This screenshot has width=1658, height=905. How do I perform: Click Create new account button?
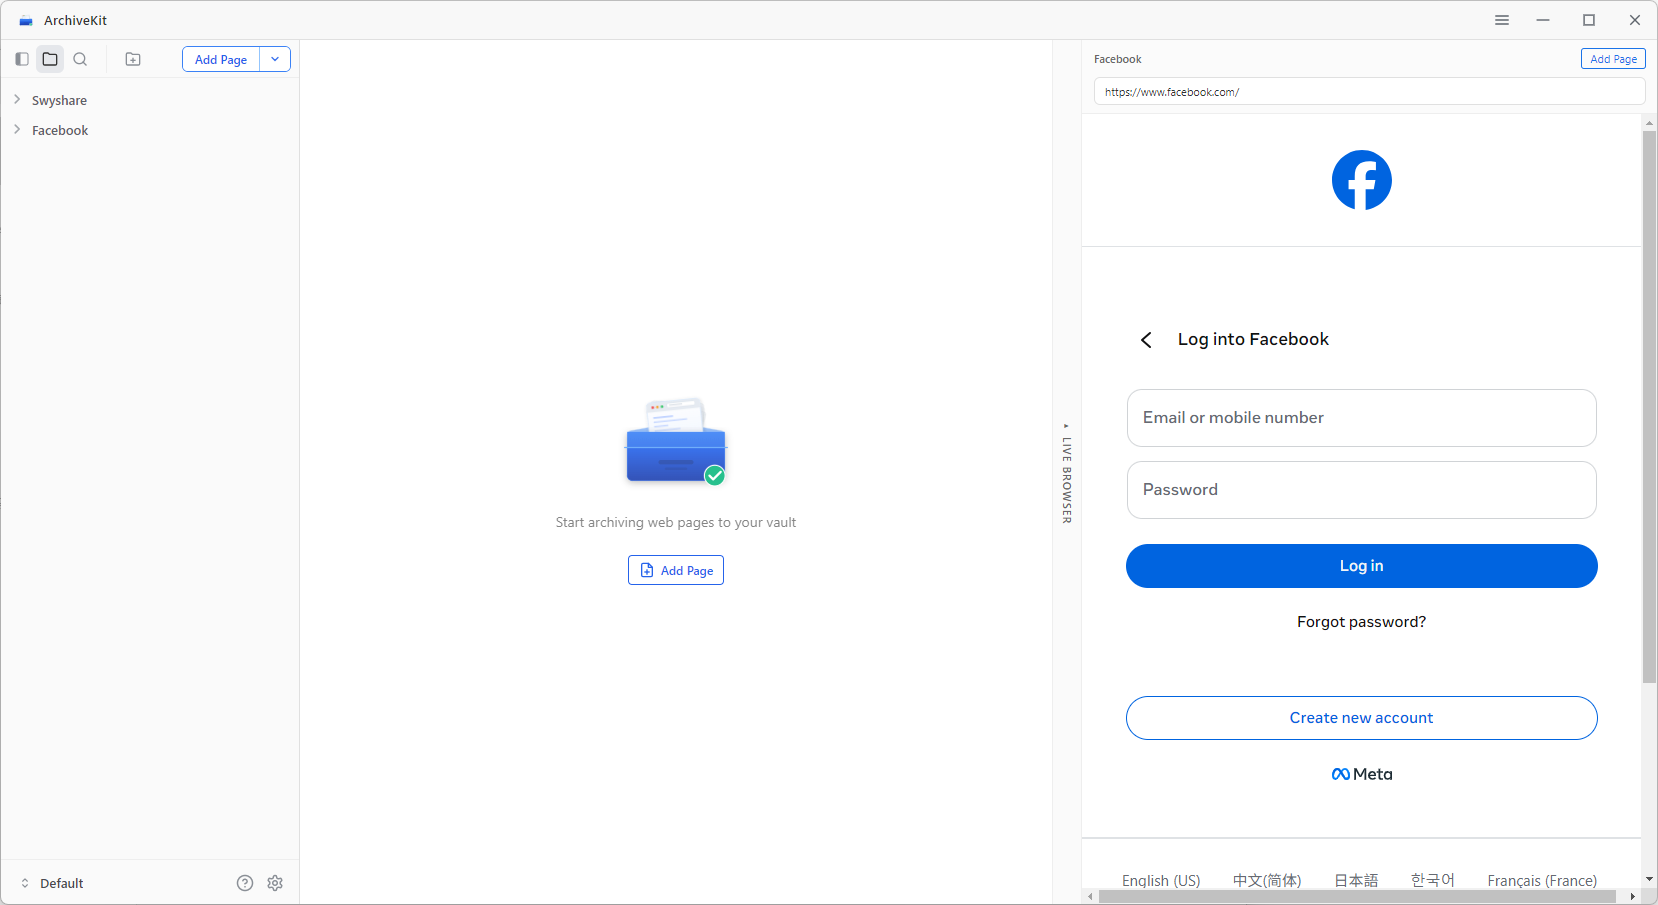pyautogui.click(x=1361, y=718)
